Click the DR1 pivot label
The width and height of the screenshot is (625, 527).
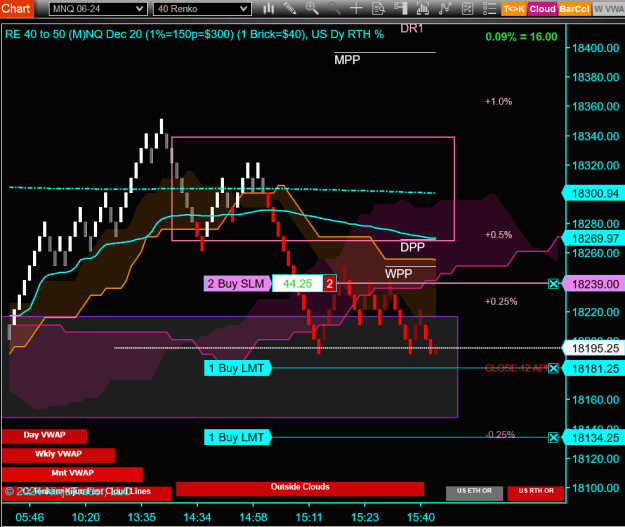(x=411, y=29)
